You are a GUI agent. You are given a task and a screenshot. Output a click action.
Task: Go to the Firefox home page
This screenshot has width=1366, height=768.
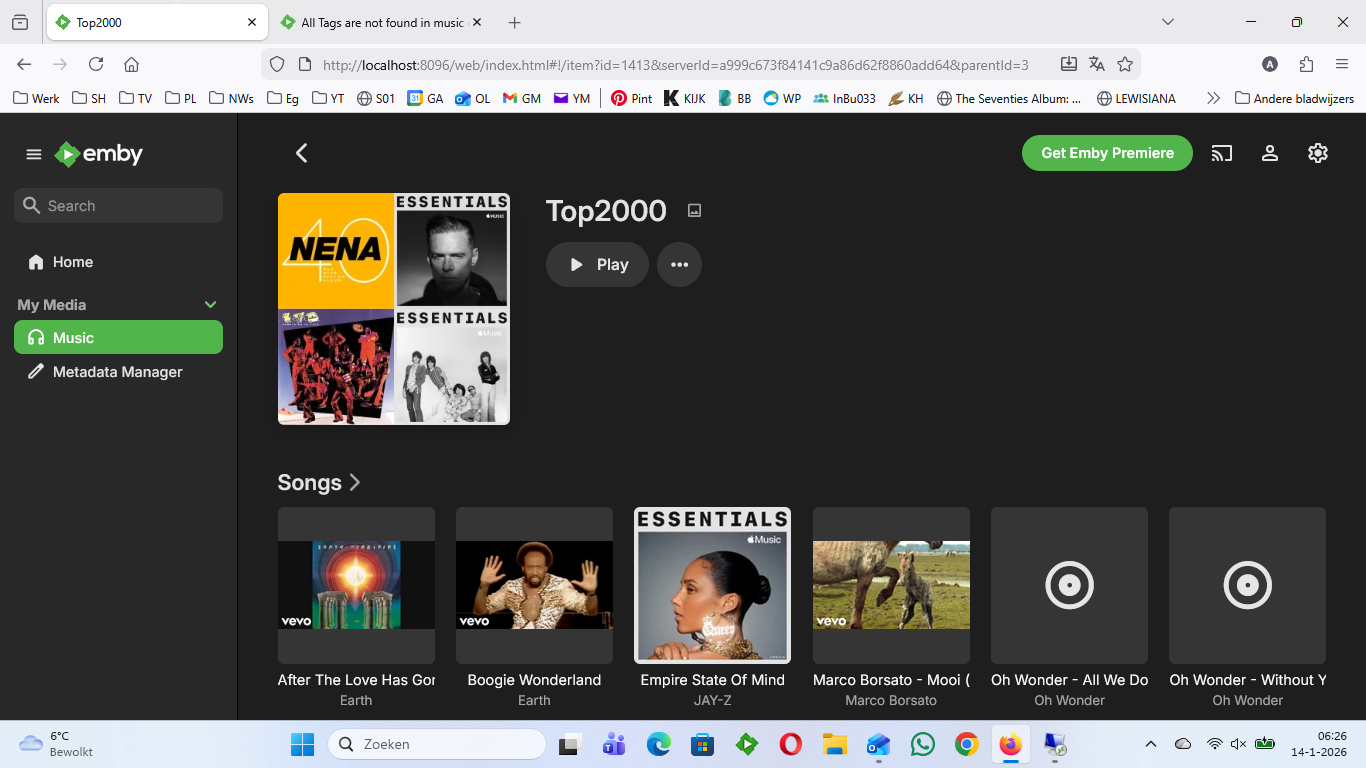pos(131,64)
